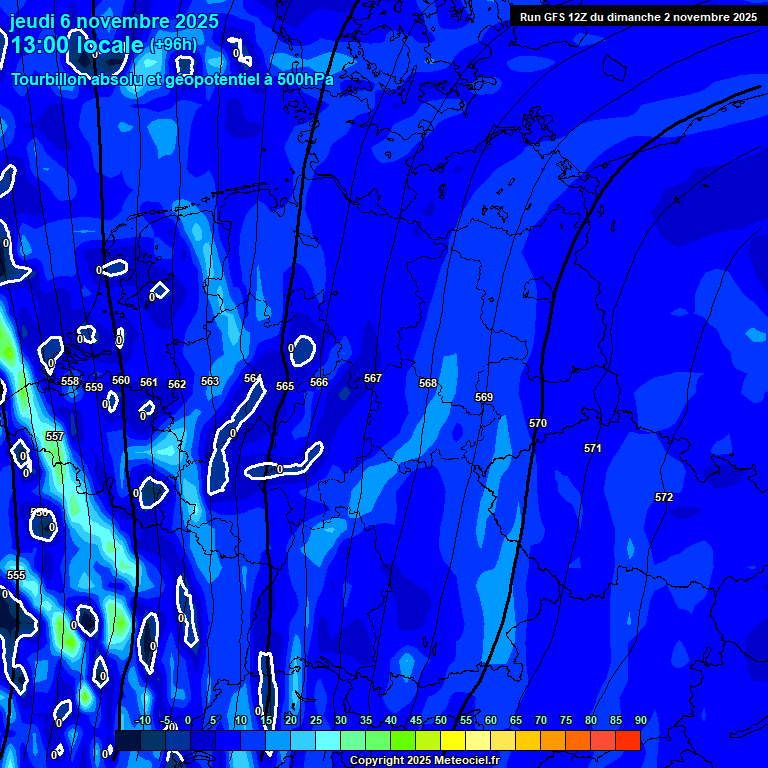Click the 570 geopotential contour label
Viewport: 768px width, 768px height.
[538, 423]
